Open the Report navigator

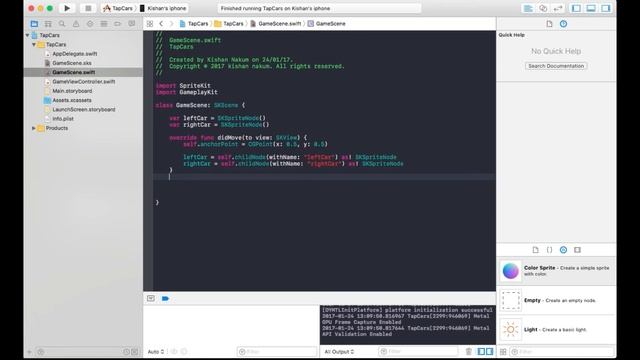pos(131,24)
